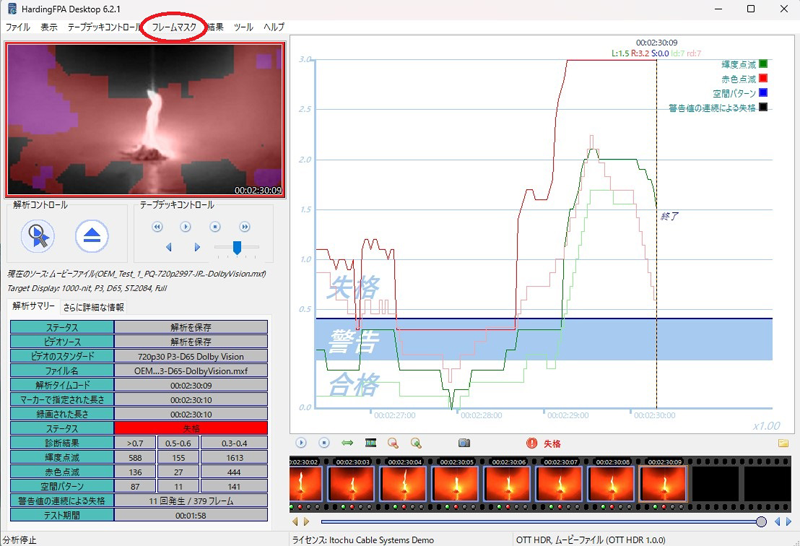Click the tape deck stop button
This screenshot has width=800, height=546.
[x=215, y=227]
